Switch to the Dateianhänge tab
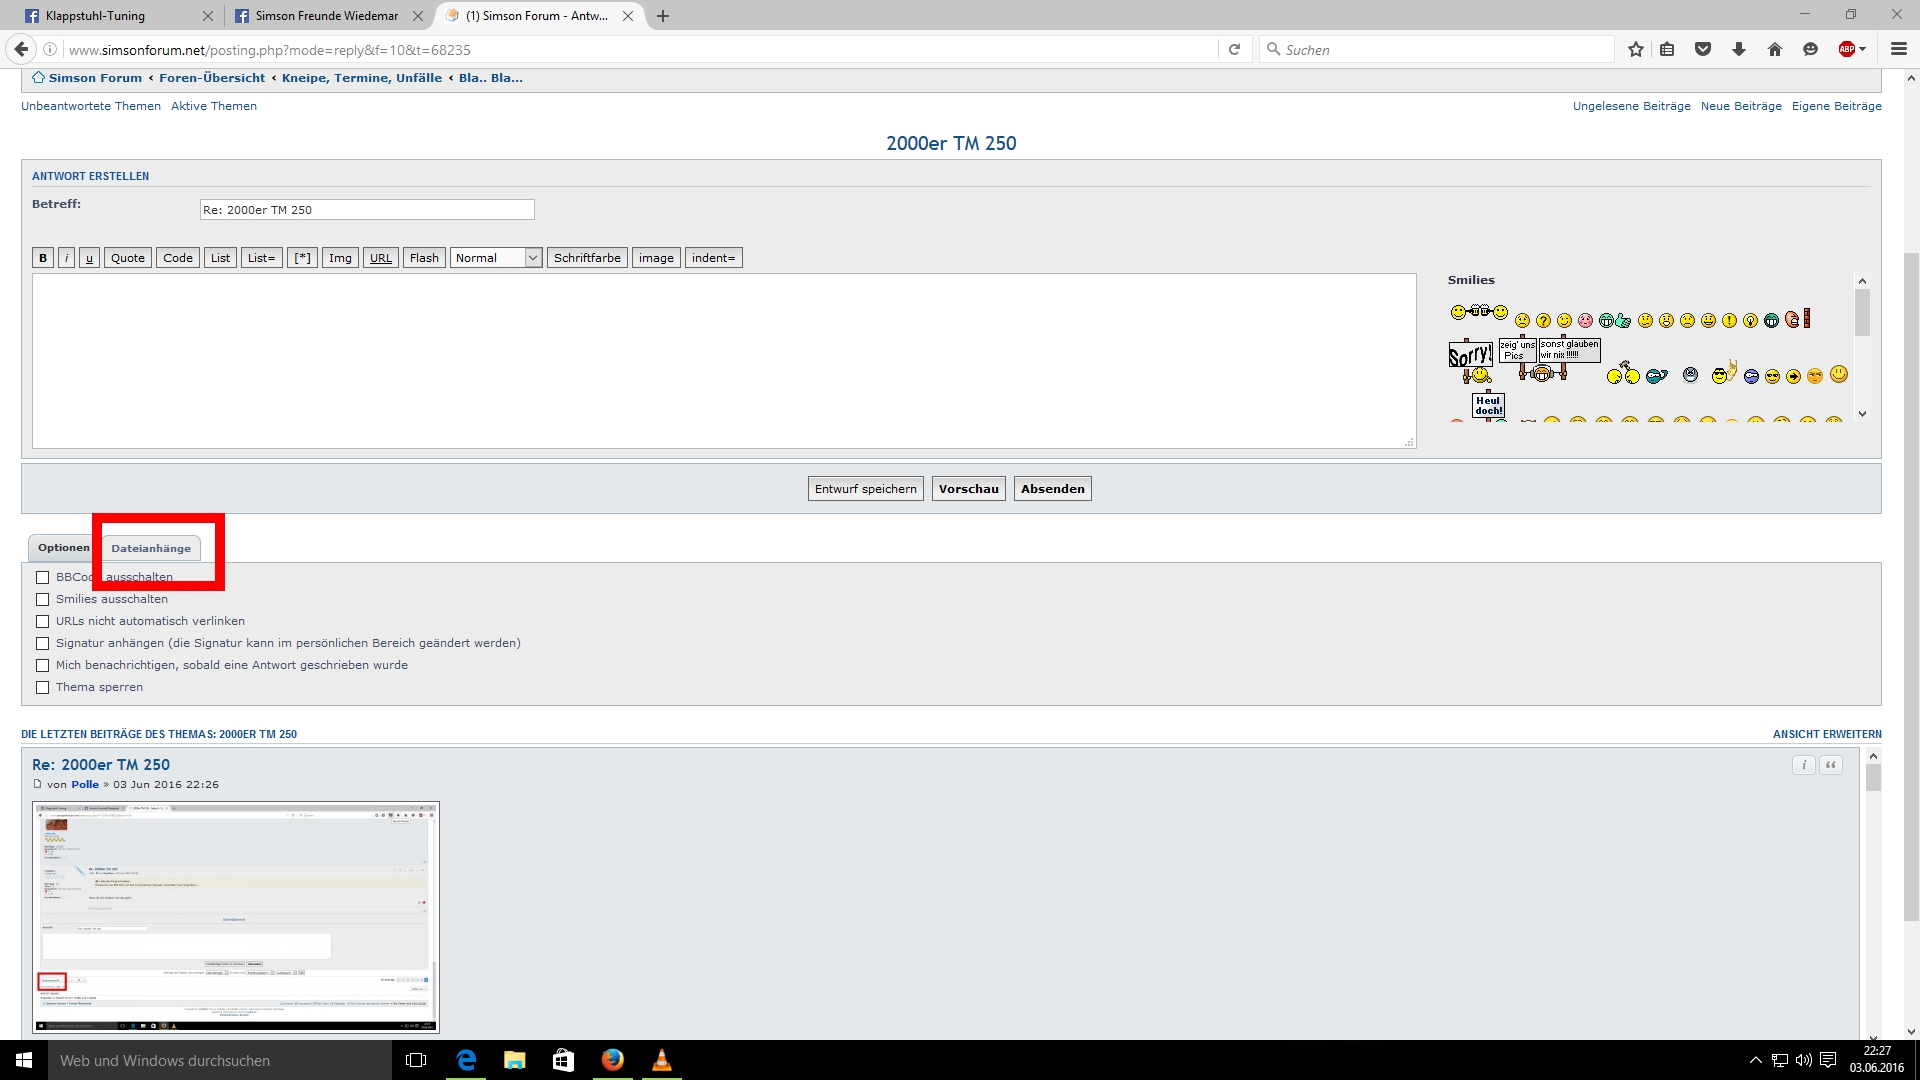The width and height of the screenshot is (1920, 1080). coord(151,548)
